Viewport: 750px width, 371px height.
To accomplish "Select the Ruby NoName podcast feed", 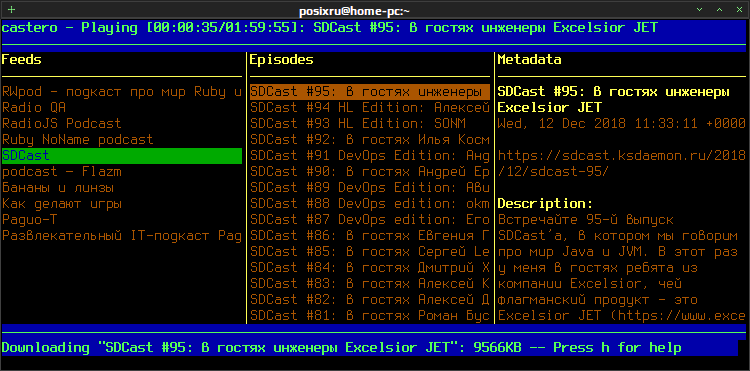I will click(x=77, y=140).
